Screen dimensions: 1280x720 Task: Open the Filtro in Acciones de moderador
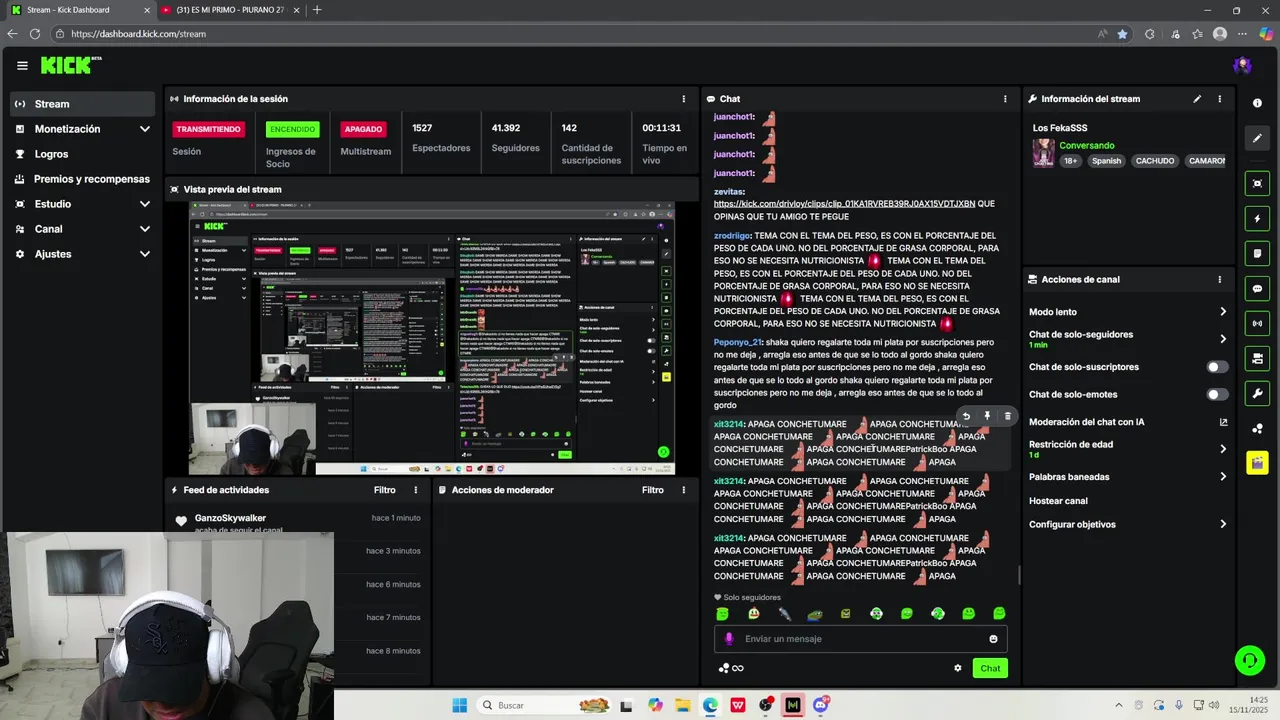click(x=653, y=490)
